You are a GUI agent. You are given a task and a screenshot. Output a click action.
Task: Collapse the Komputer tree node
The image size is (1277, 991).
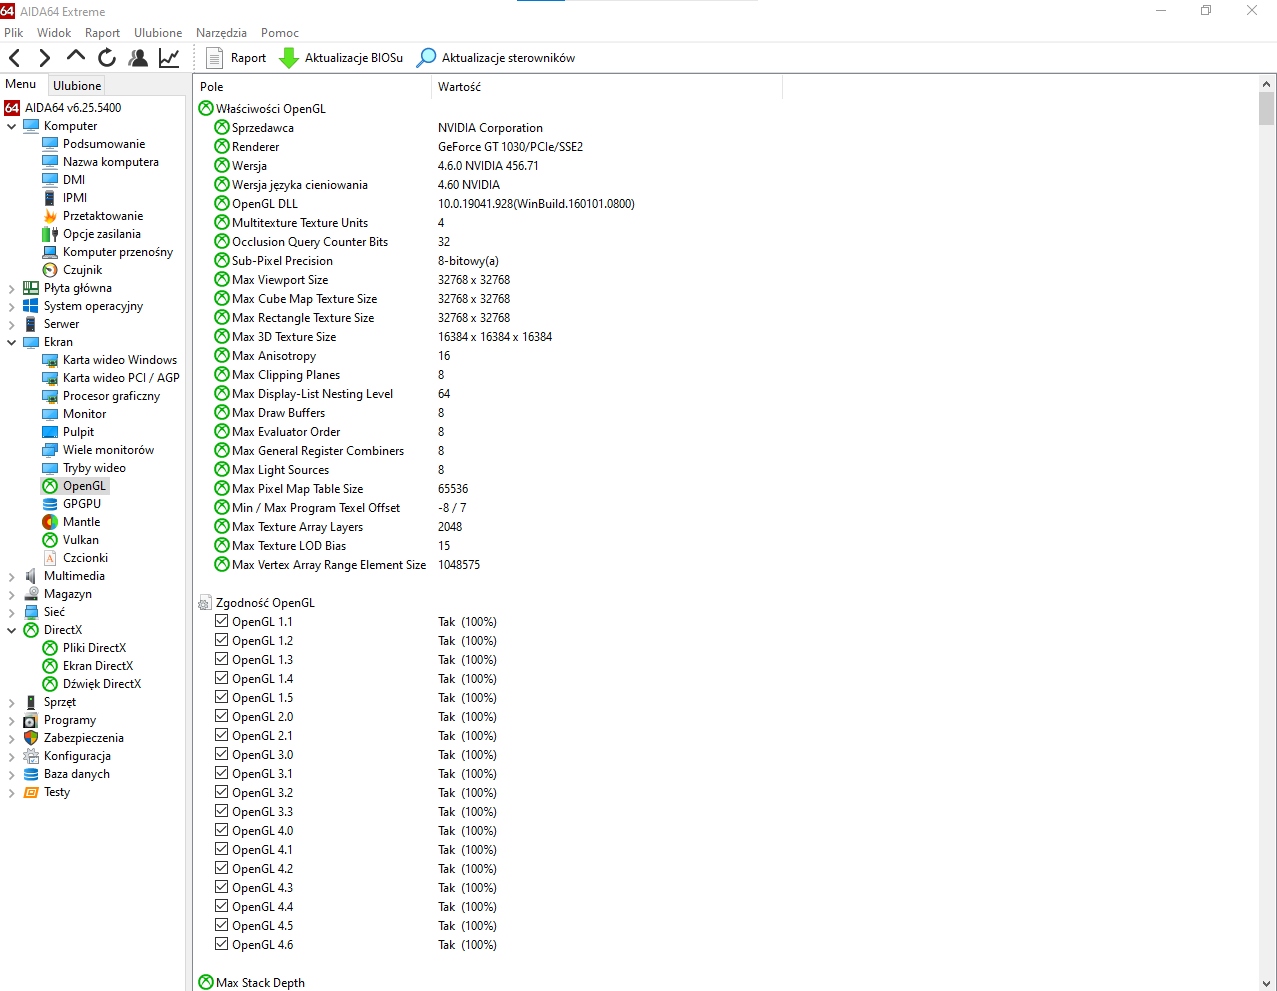[x=12, y=126]
